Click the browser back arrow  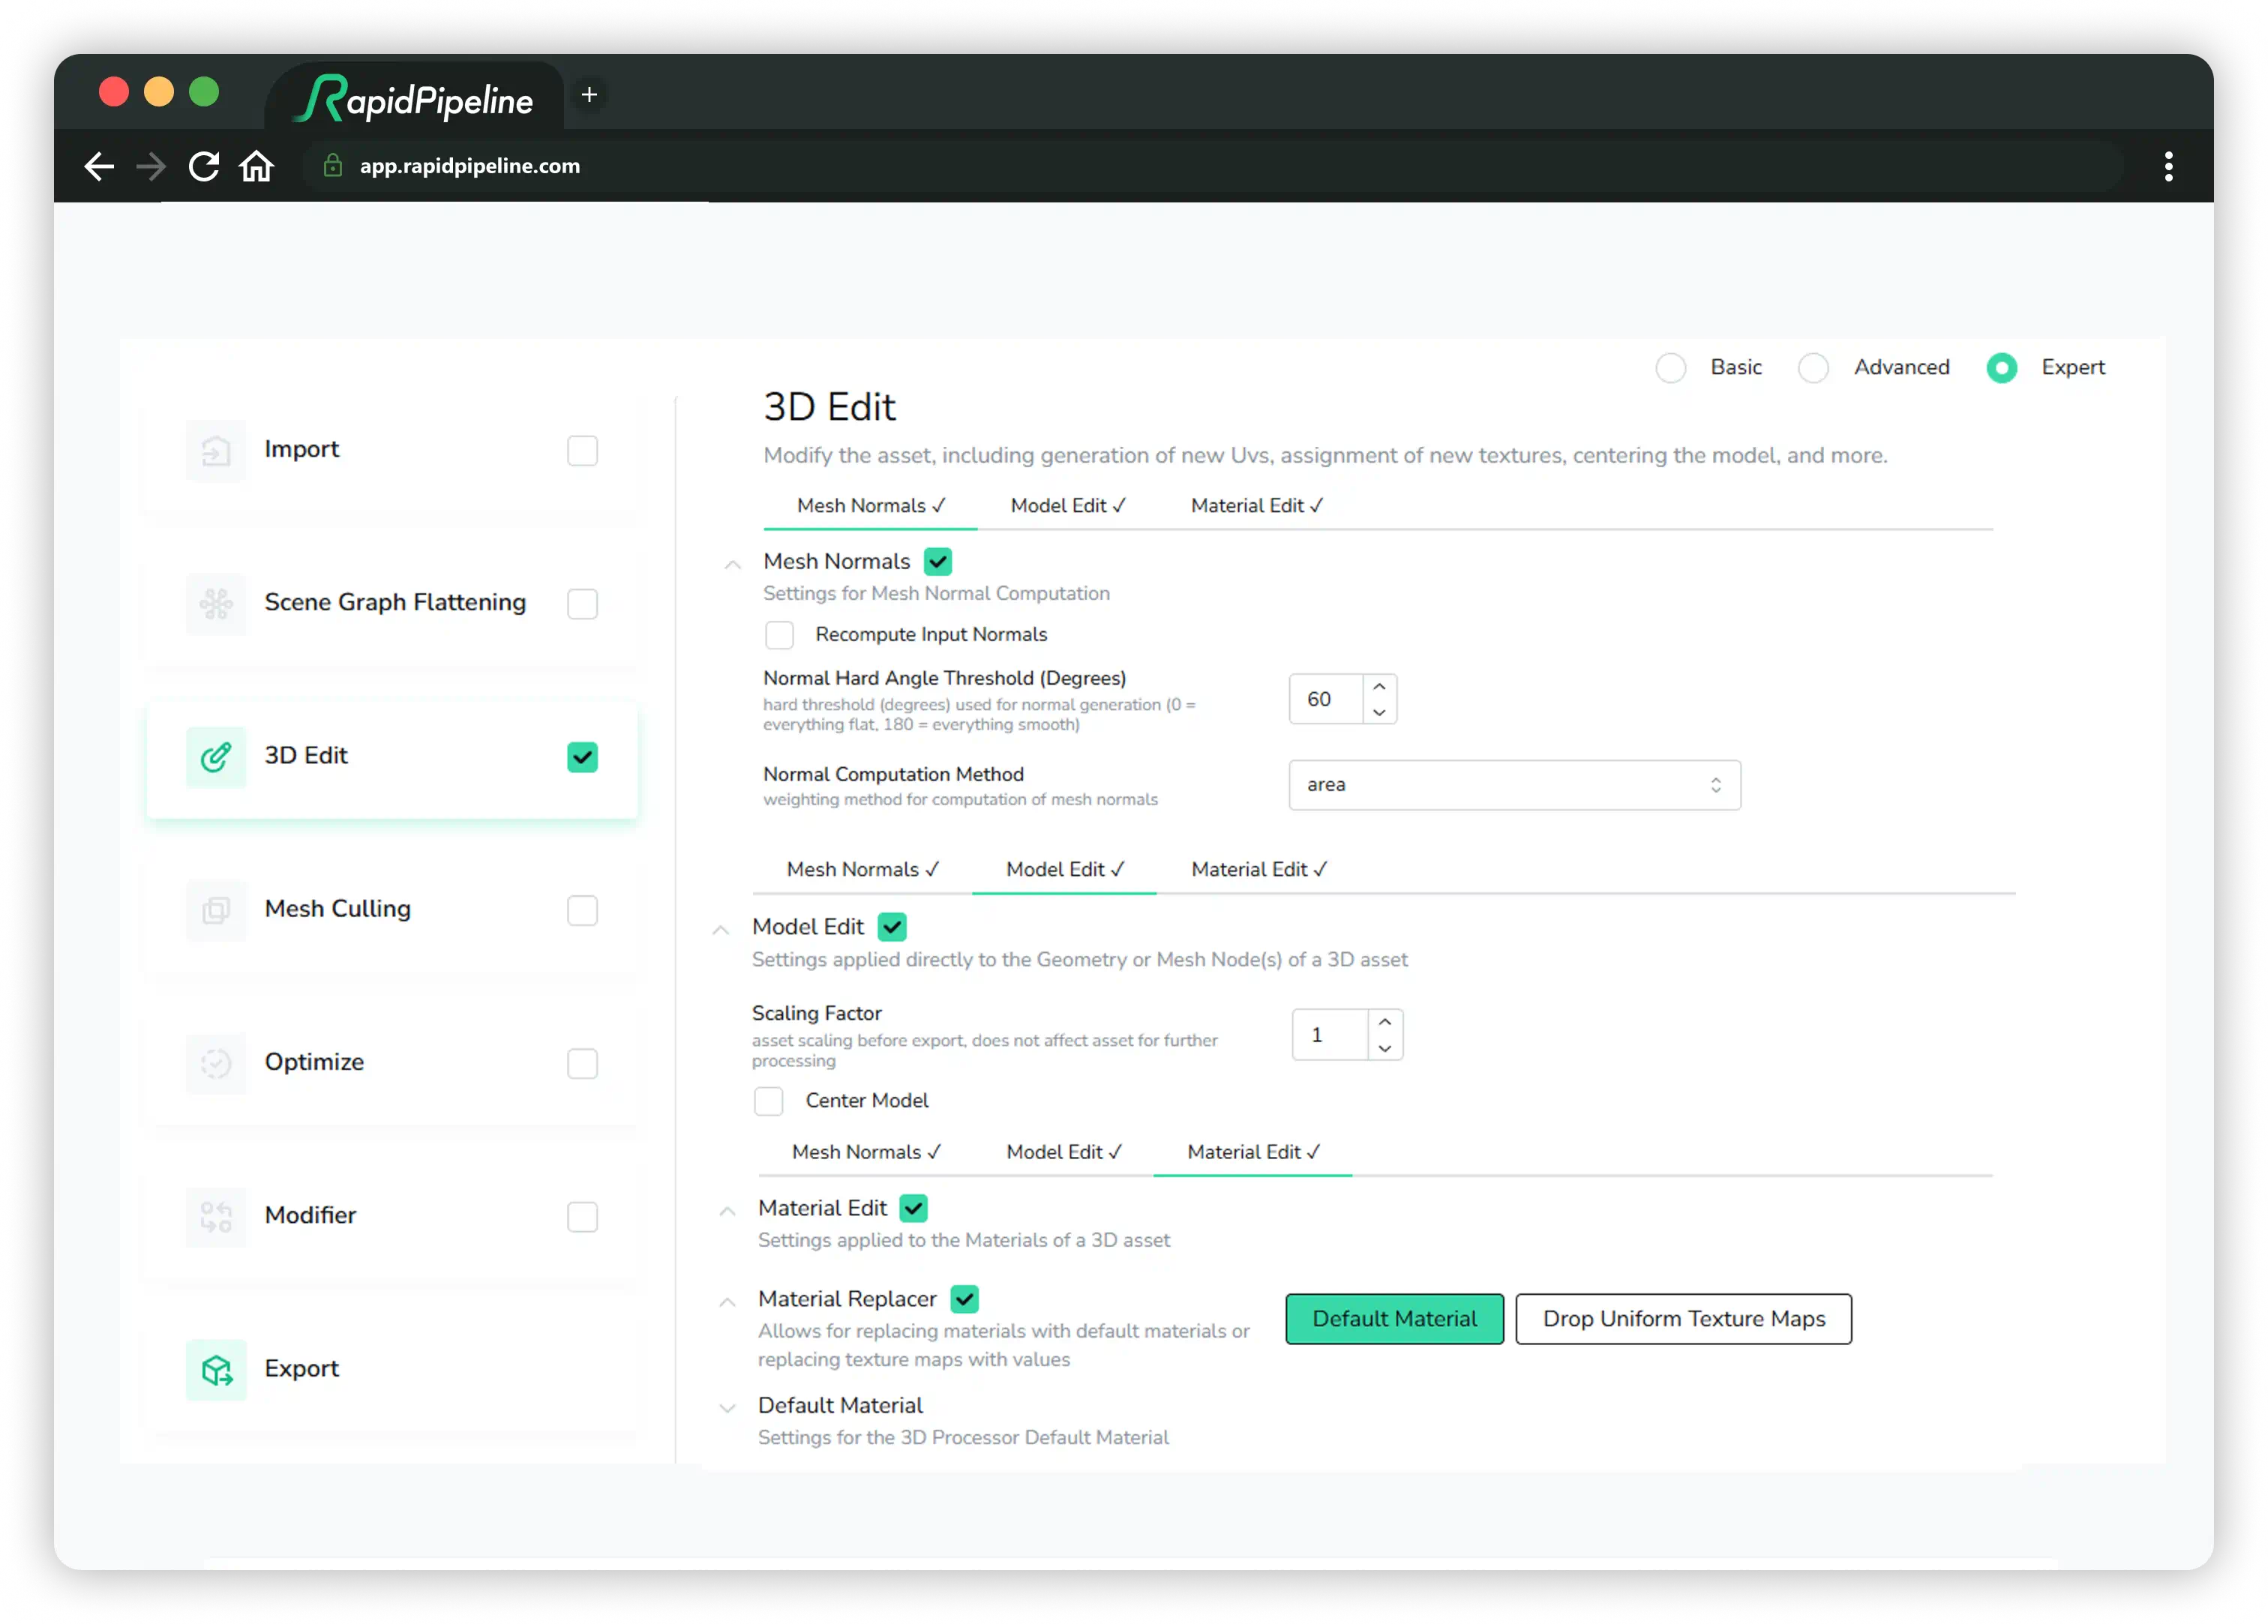pos(99,166)
